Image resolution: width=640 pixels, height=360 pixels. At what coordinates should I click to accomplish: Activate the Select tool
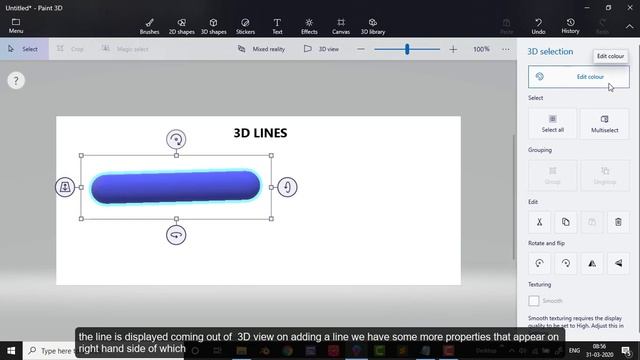click(x=24, y=49)
